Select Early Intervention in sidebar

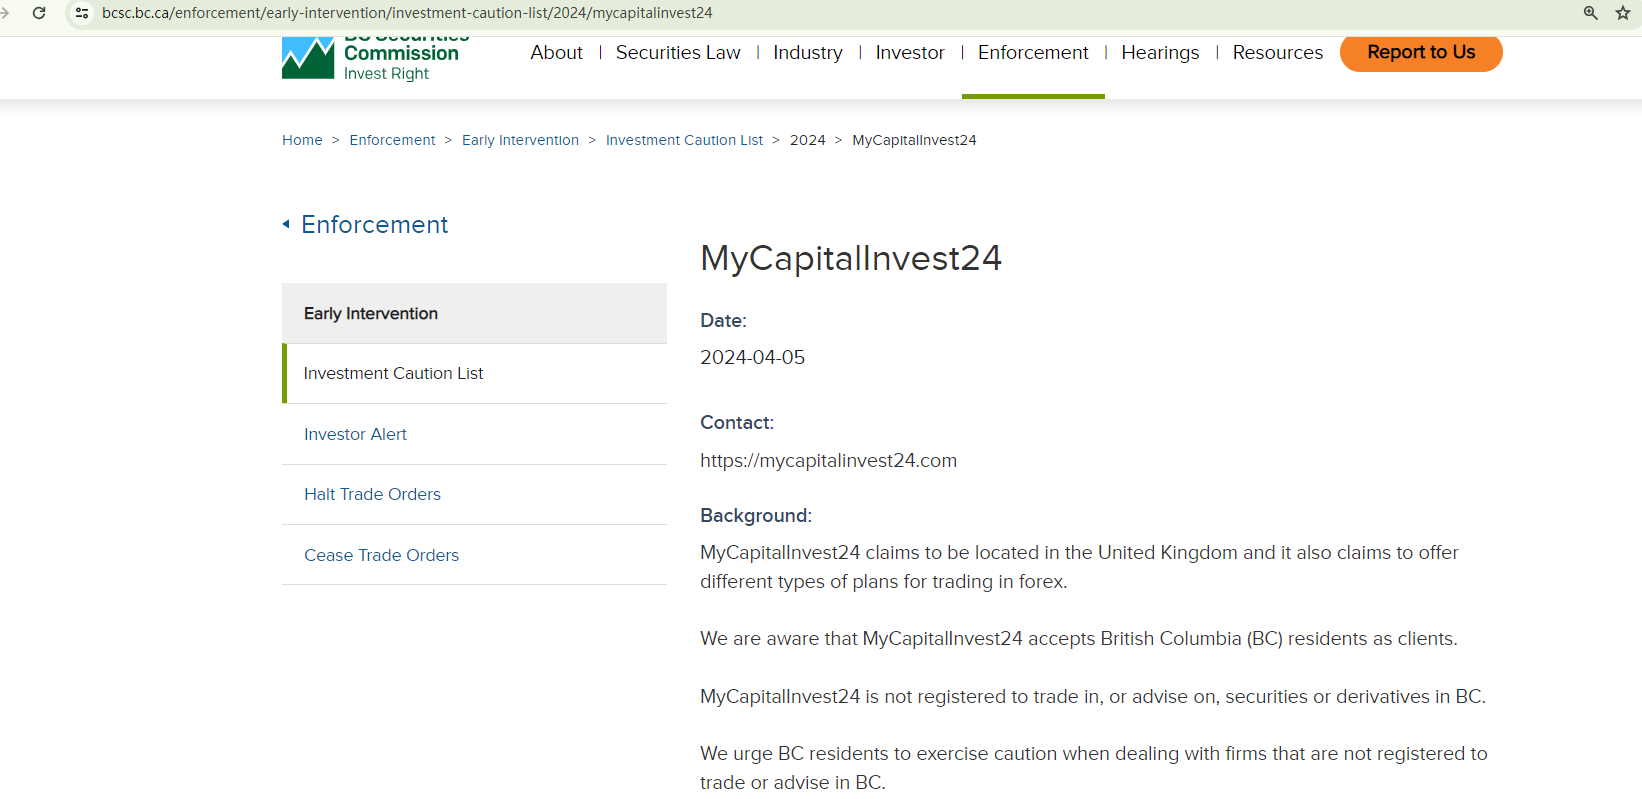coord(474,313)
